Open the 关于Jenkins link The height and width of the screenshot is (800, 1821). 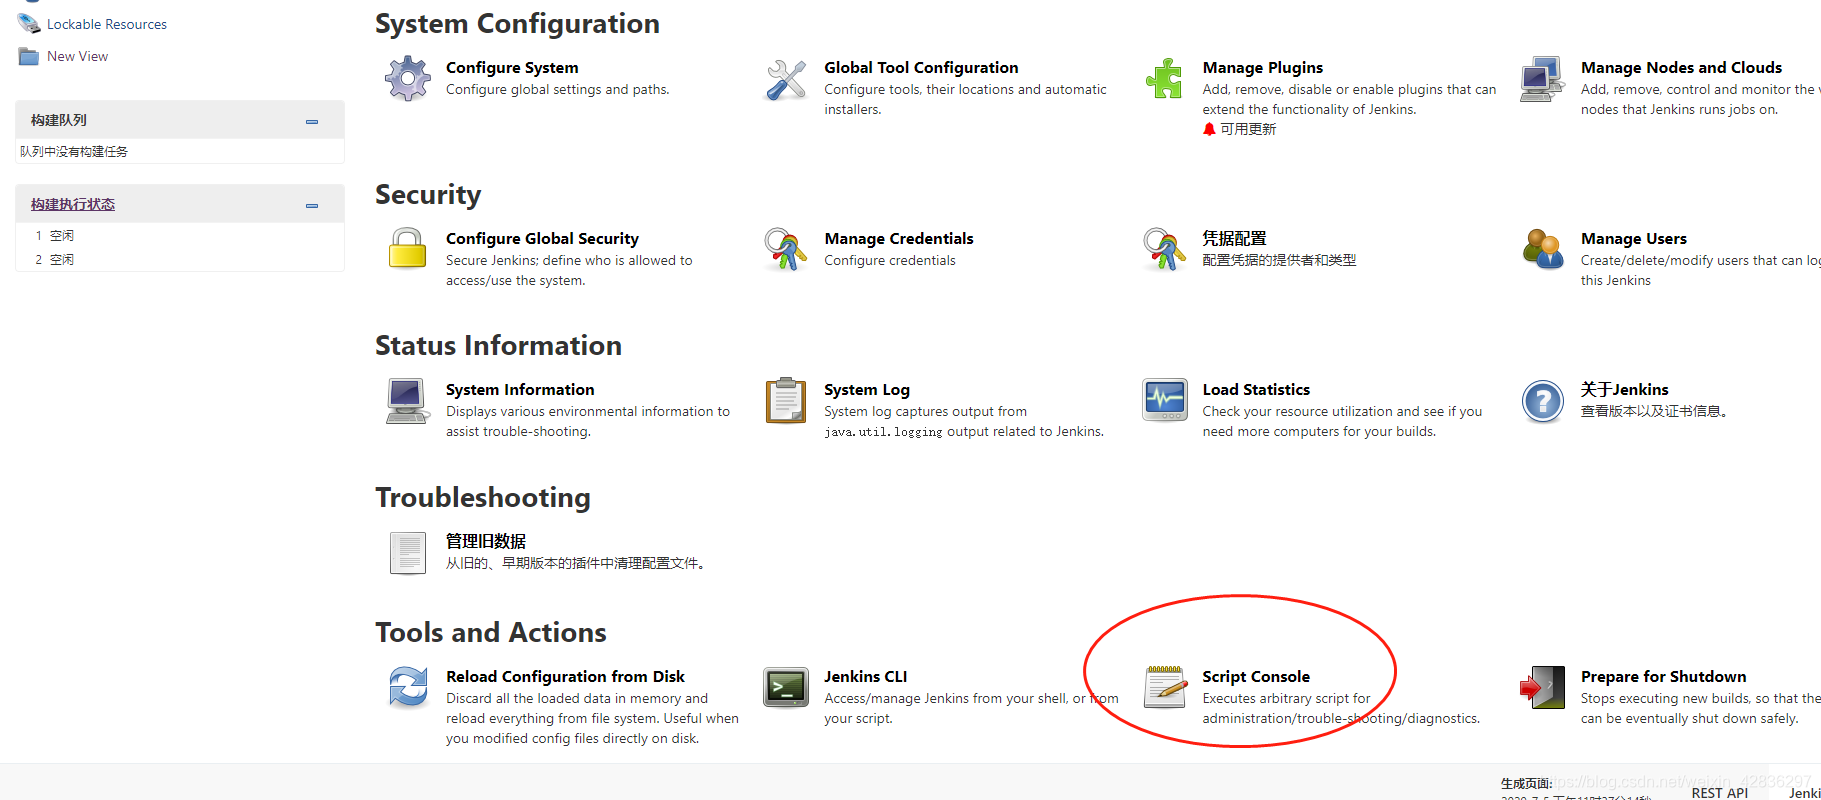coord(1624,389)
